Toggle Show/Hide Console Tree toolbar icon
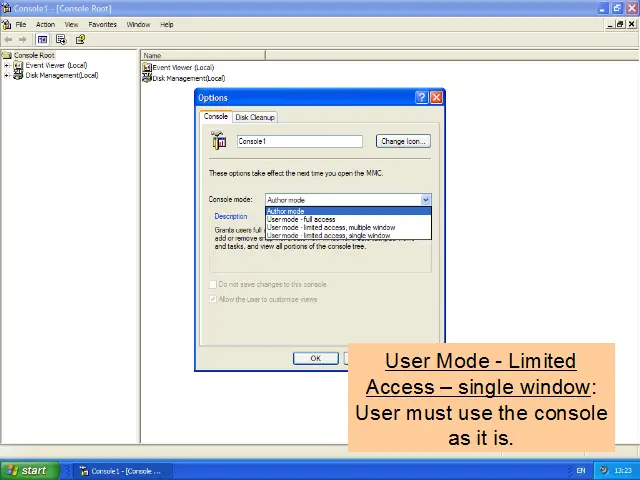Viewport: 640px width, 480px height. coord(43,40)
